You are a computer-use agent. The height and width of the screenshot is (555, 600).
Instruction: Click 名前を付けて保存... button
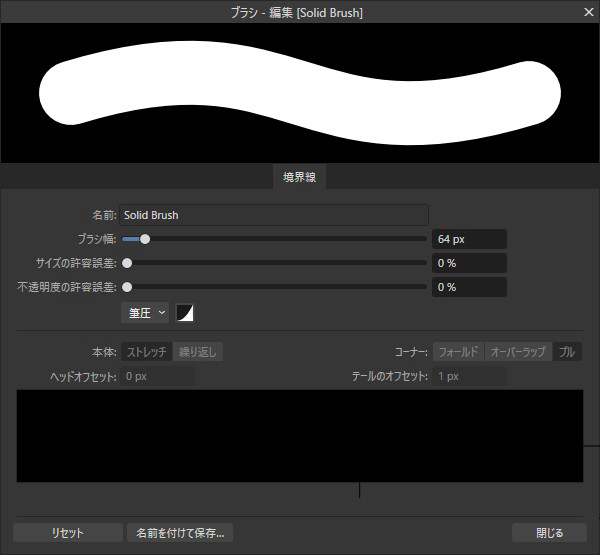[x=180, y=532]
